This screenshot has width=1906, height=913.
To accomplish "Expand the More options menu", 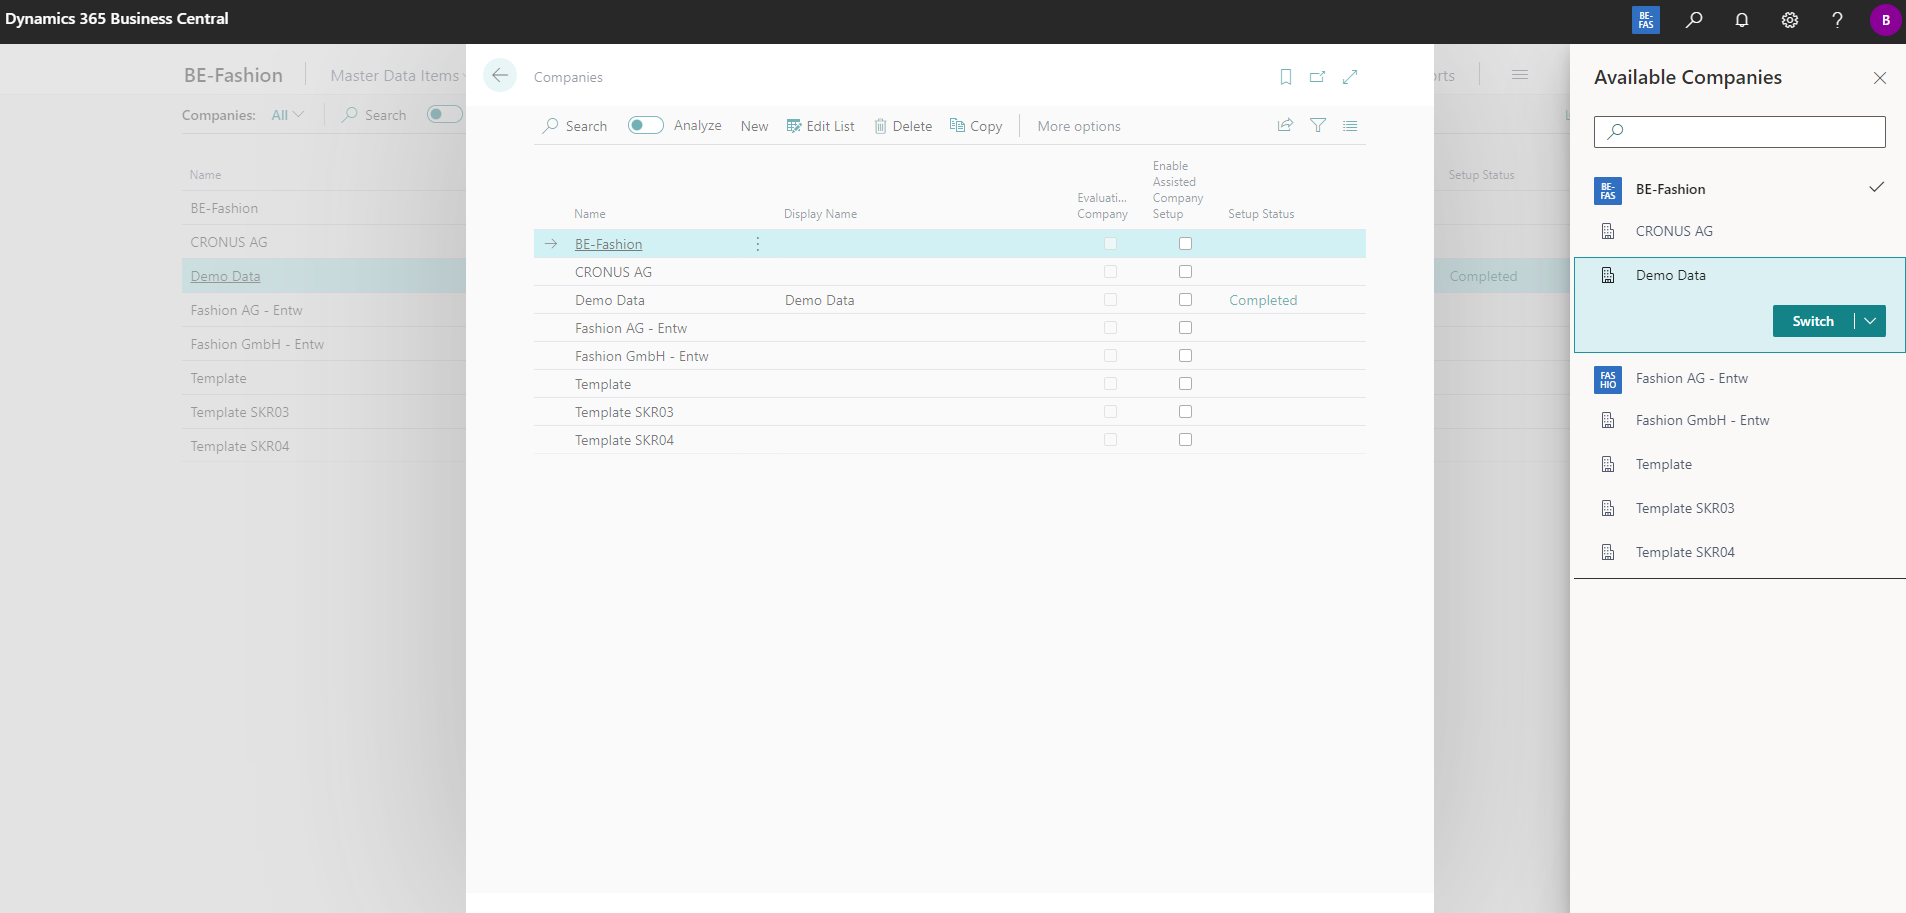I will click(x=1077, y=126).
